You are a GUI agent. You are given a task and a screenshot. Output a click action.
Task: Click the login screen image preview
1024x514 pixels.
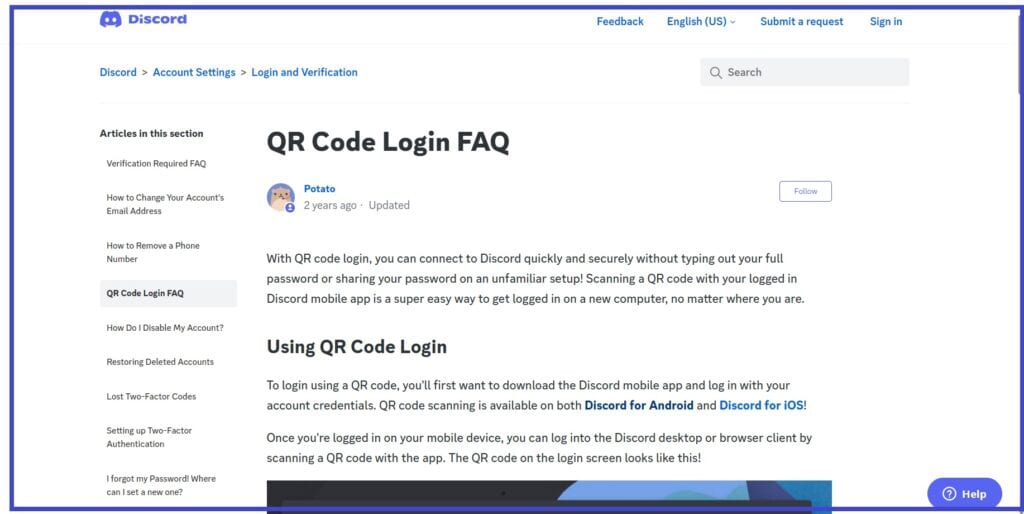tap(549, 497)
